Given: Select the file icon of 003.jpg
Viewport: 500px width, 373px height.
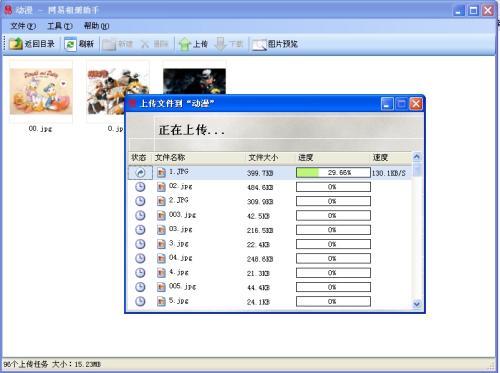Looking at the screenshot, I should click(x=161, y=215).
